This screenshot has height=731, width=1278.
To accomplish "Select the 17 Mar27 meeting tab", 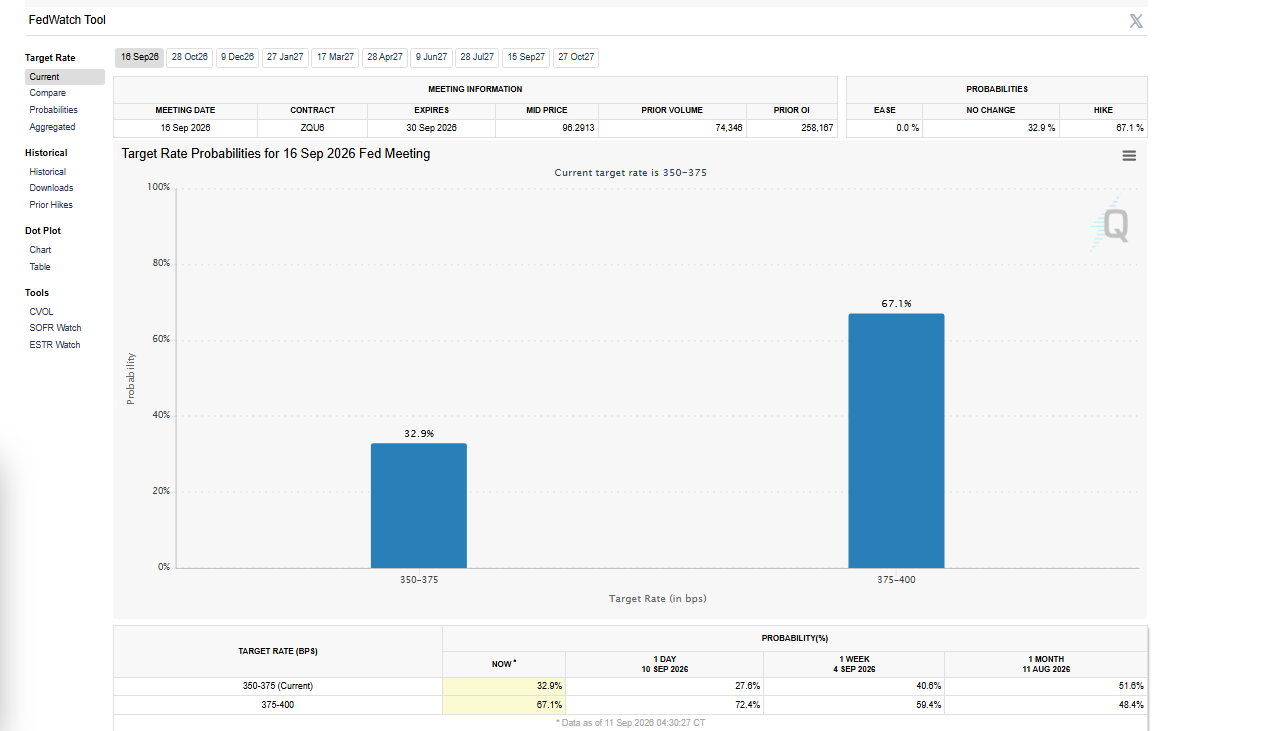I will pyautogui.click(x=335, y=57).
